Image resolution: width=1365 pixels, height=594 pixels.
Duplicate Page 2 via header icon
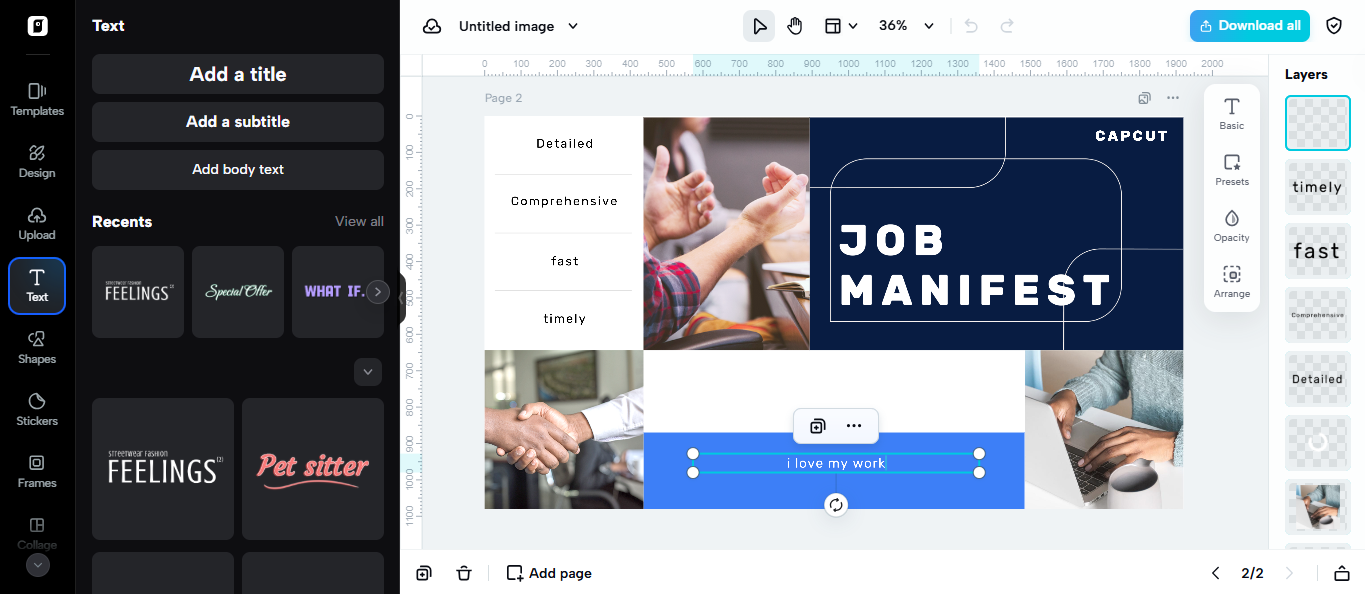pos(1144,98)
